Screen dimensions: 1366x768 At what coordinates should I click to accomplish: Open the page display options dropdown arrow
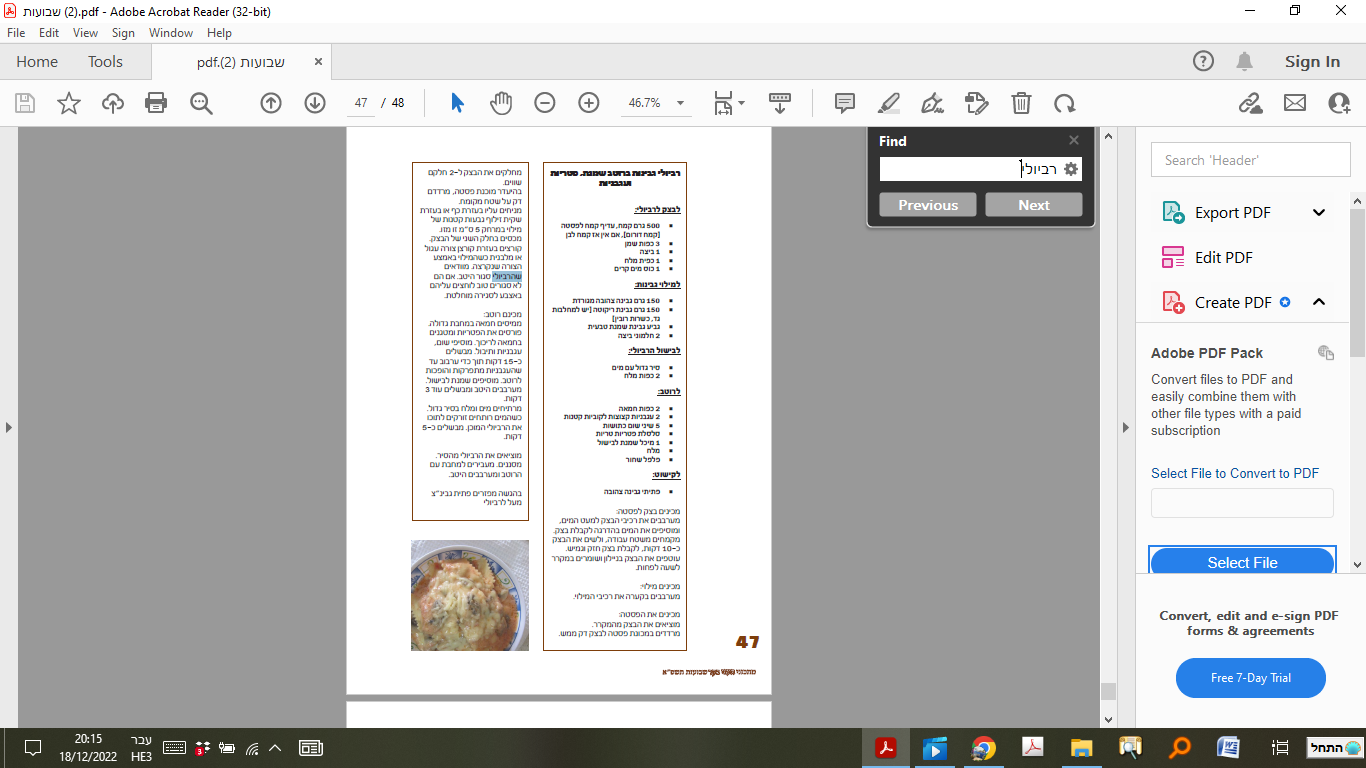pyautogui.click(x=741, y=103)
